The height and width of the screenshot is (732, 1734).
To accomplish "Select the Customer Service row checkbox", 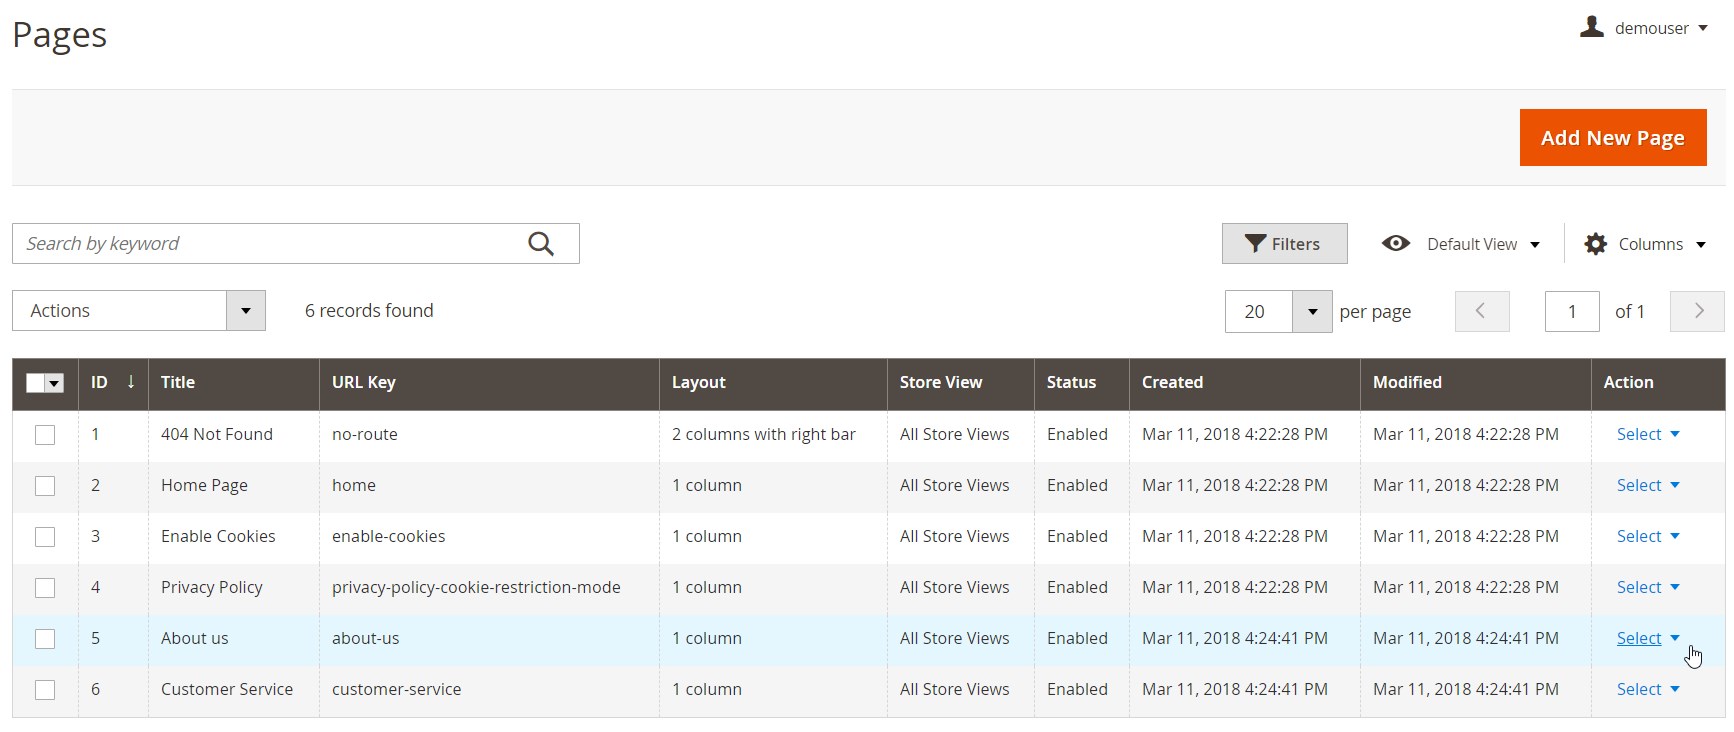I will [x=45, y=690].
